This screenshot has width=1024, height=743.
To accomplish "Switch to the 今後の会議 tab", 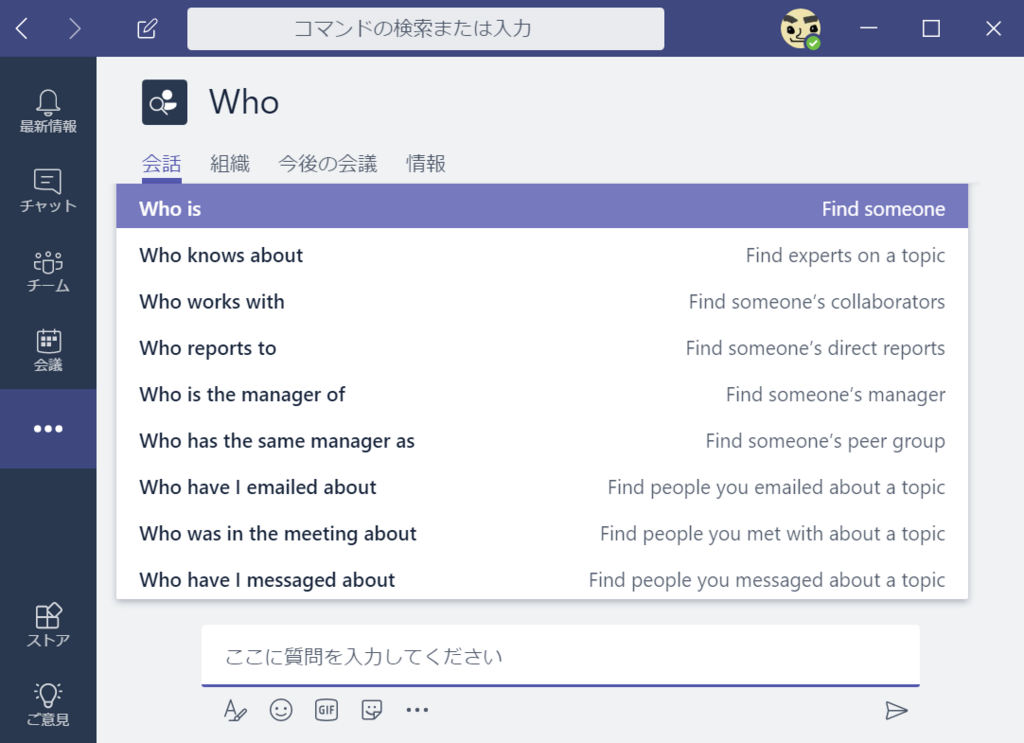I will [328, 163].
